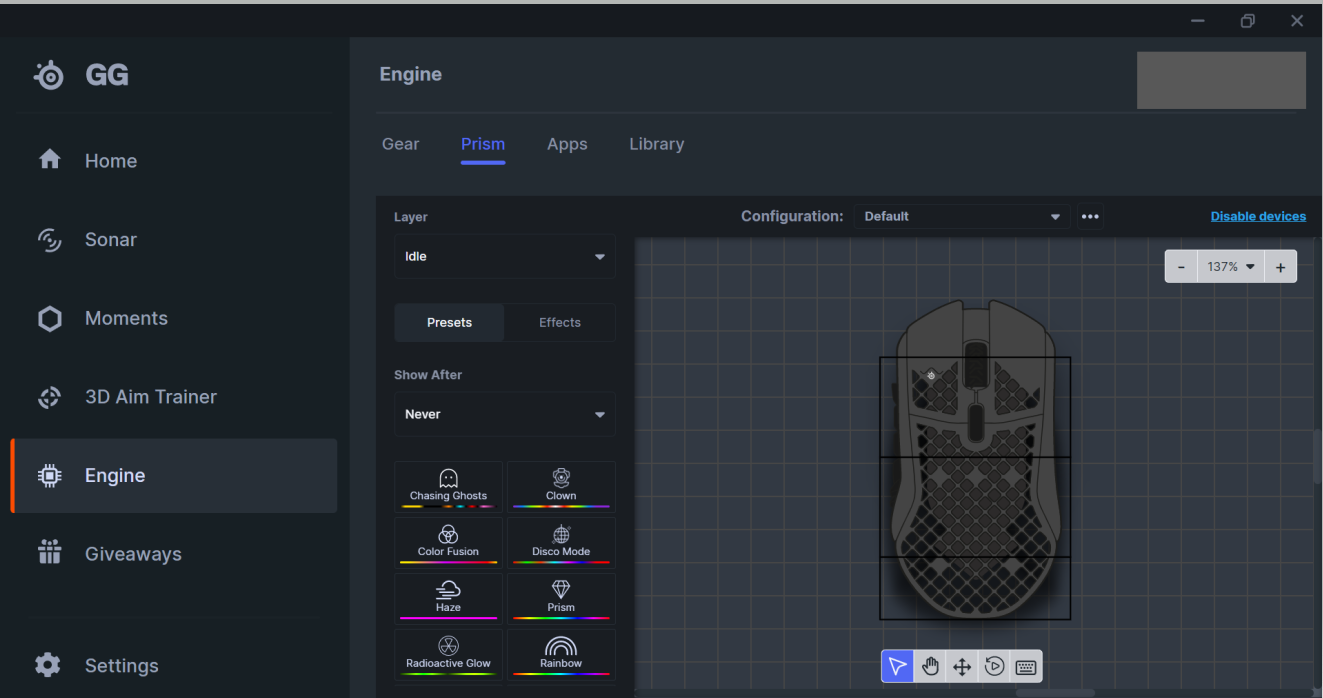The height and width of the screenshot is (698, 1323).
Task: Select the Prism diamond preset tile
Action: click(561, 598)
